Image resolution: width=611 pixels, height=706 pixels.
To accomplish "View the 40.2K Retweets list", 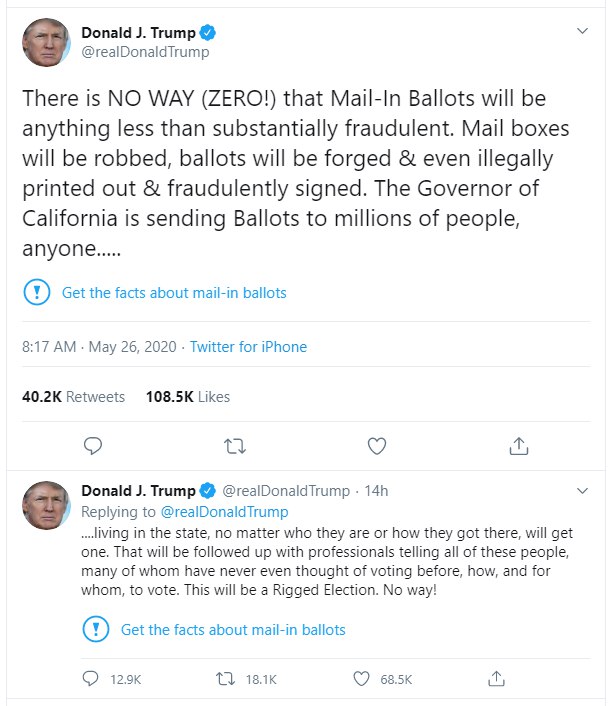I will click(x=73, y=397).
